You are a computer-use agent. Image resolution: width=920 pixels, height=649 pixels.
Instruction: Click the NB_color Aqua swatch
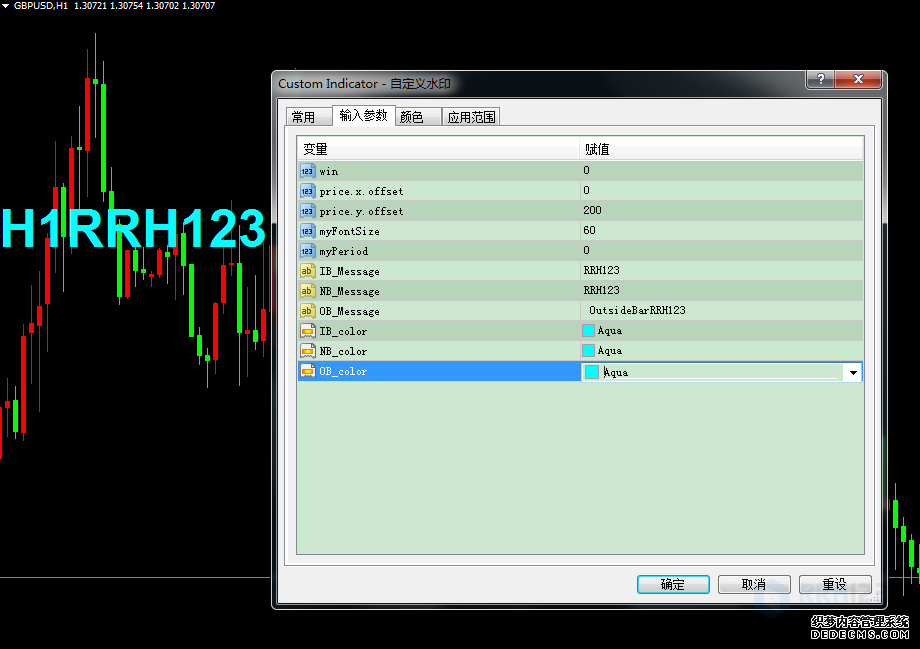coord(588,350)
